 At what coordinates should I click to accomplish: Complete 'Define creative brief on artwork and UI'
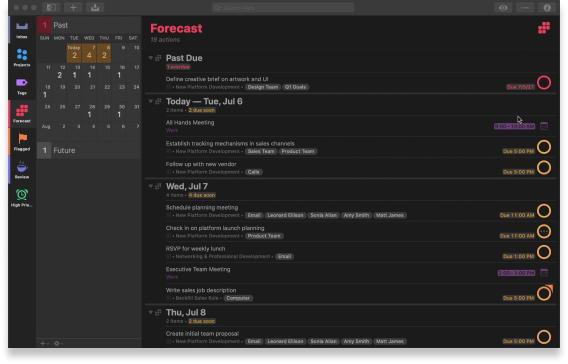click(544, 83)
